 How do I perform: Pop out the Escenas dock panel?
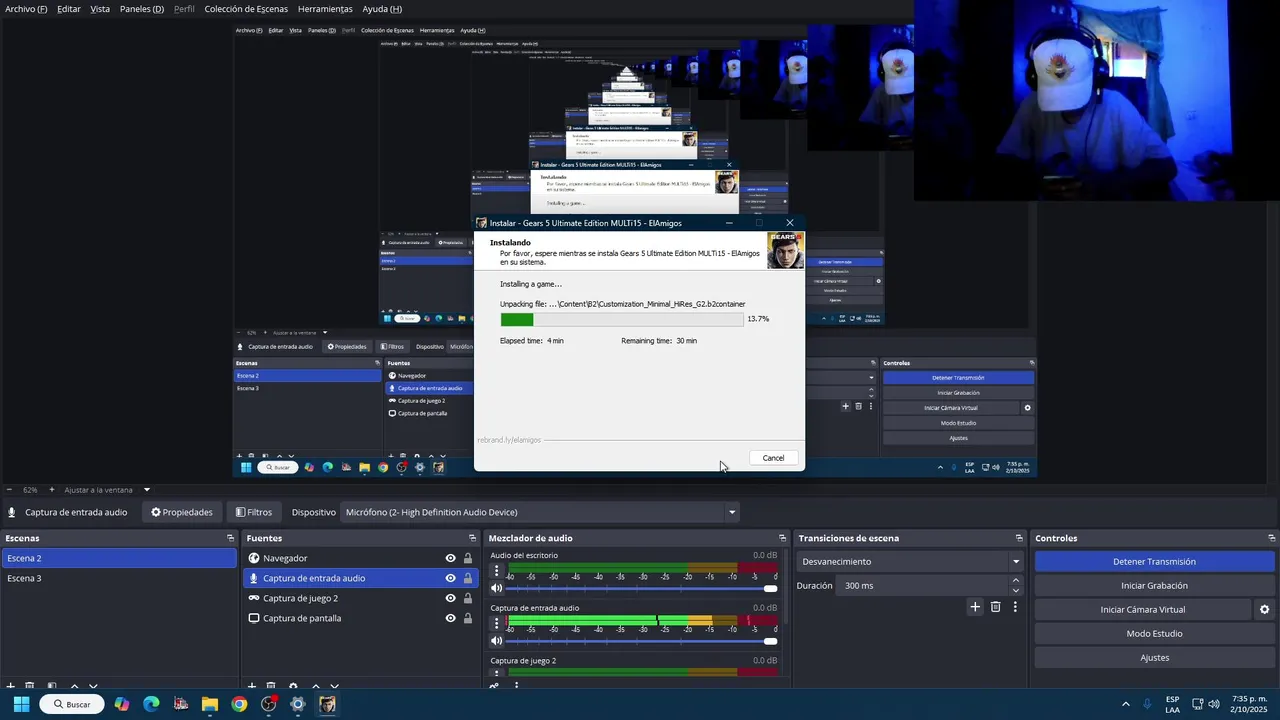230,538
